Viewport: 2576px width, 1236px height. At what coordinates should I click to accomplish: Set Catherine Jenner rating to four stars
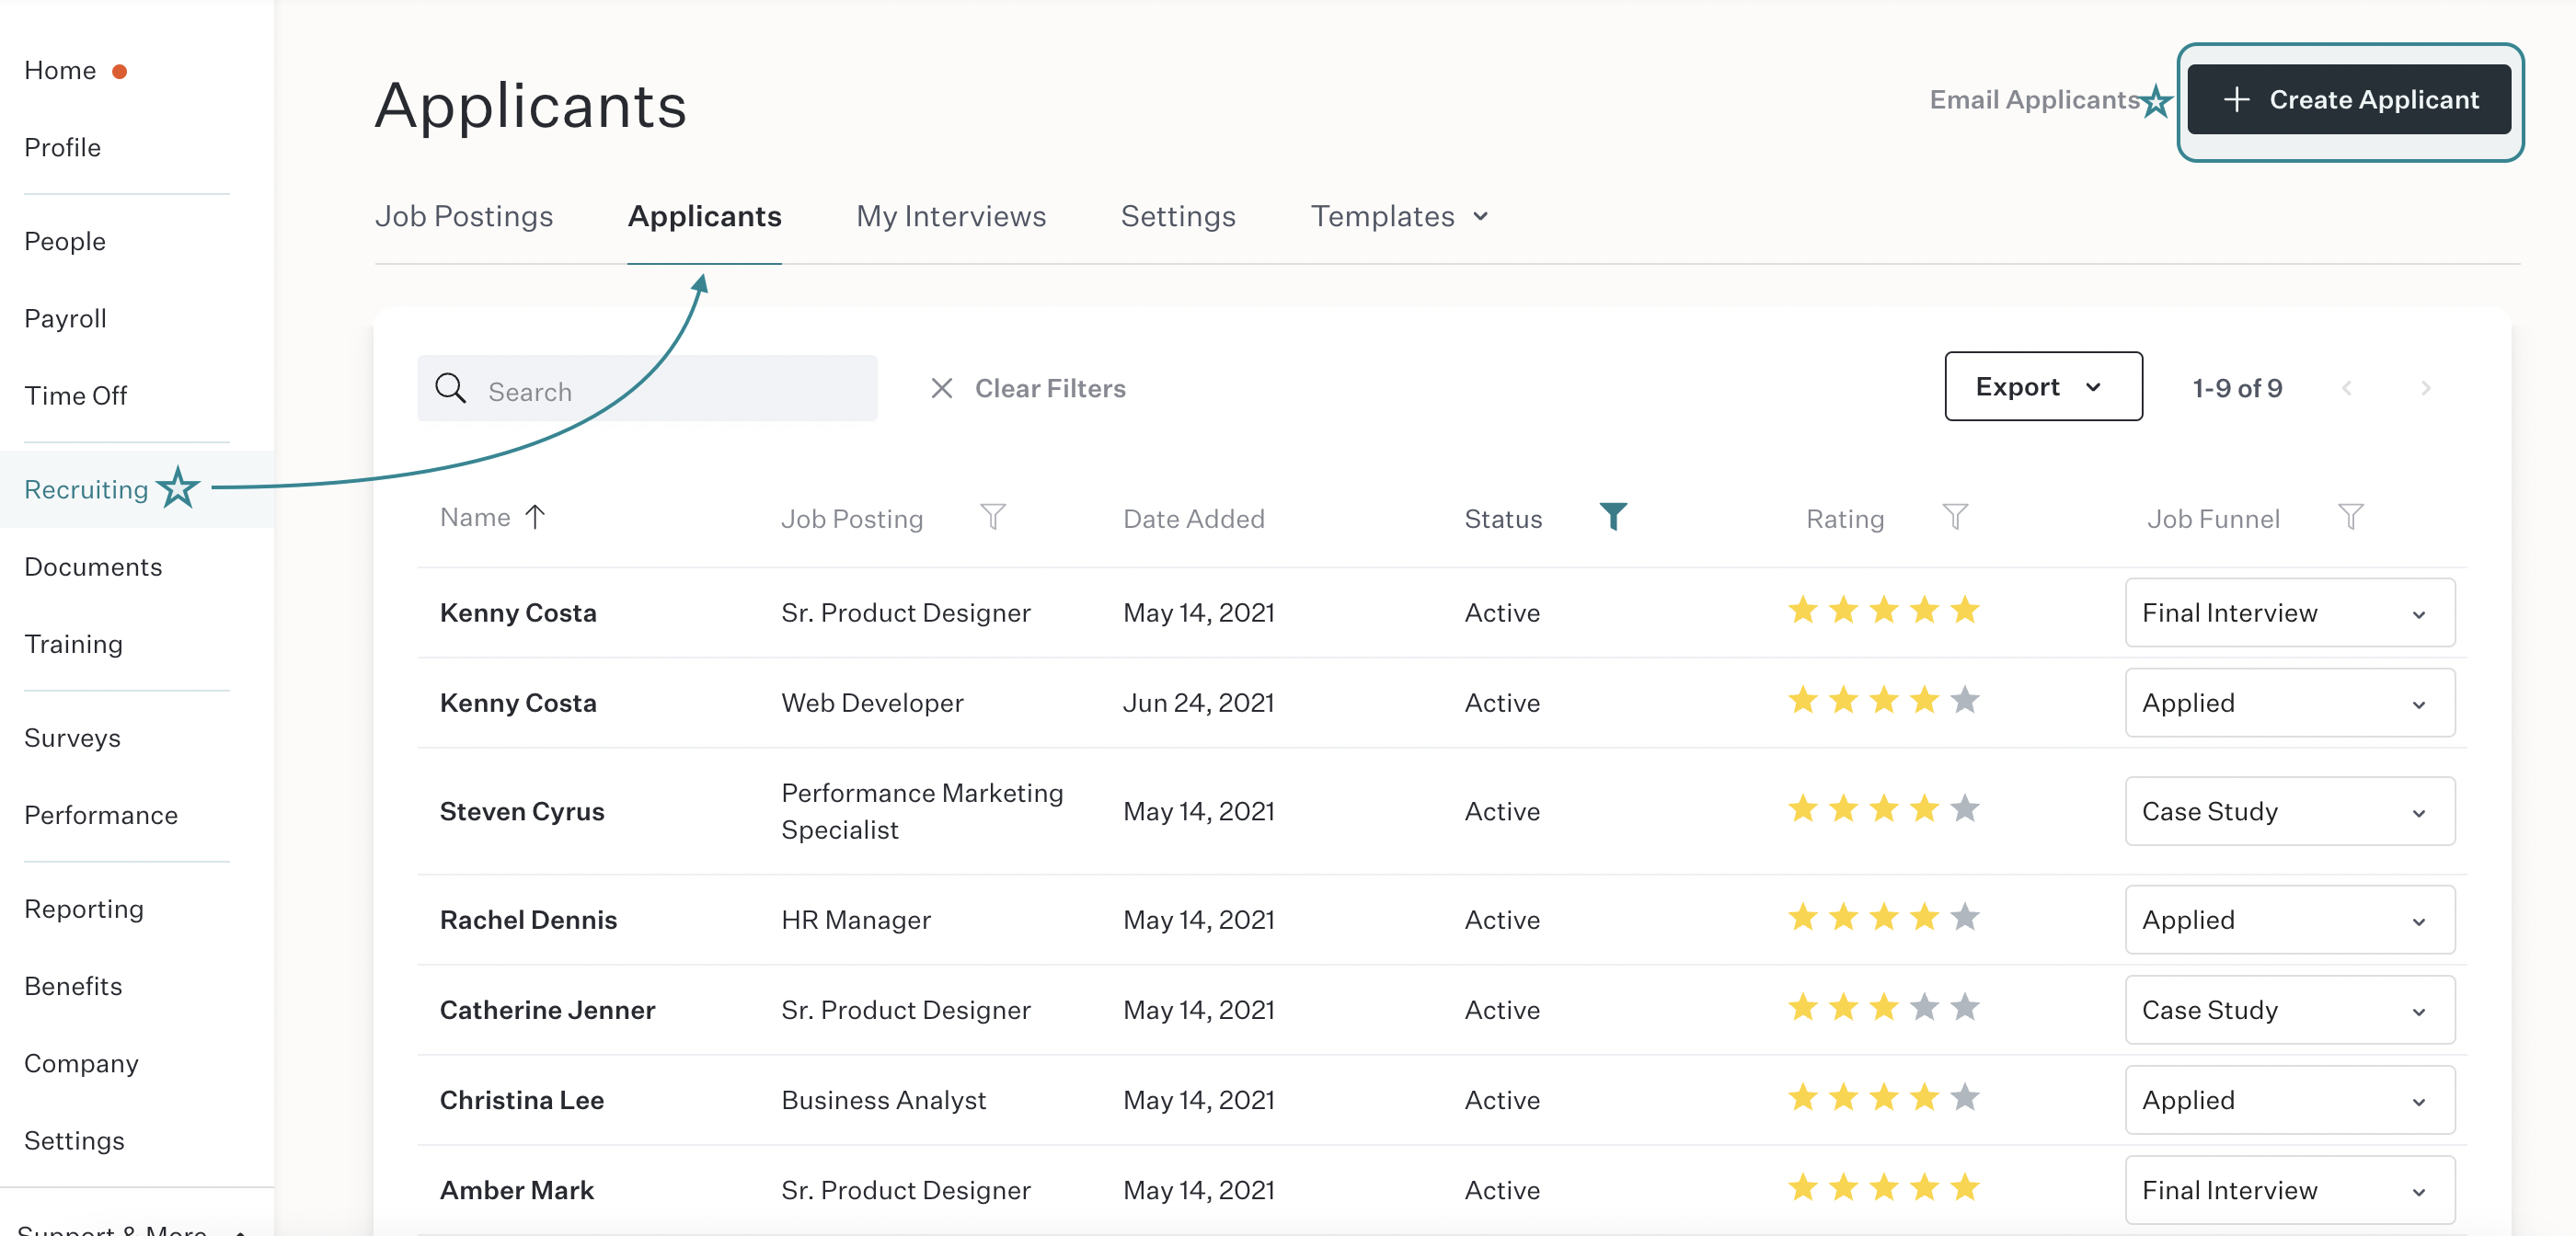[x=1924, y=1007]
